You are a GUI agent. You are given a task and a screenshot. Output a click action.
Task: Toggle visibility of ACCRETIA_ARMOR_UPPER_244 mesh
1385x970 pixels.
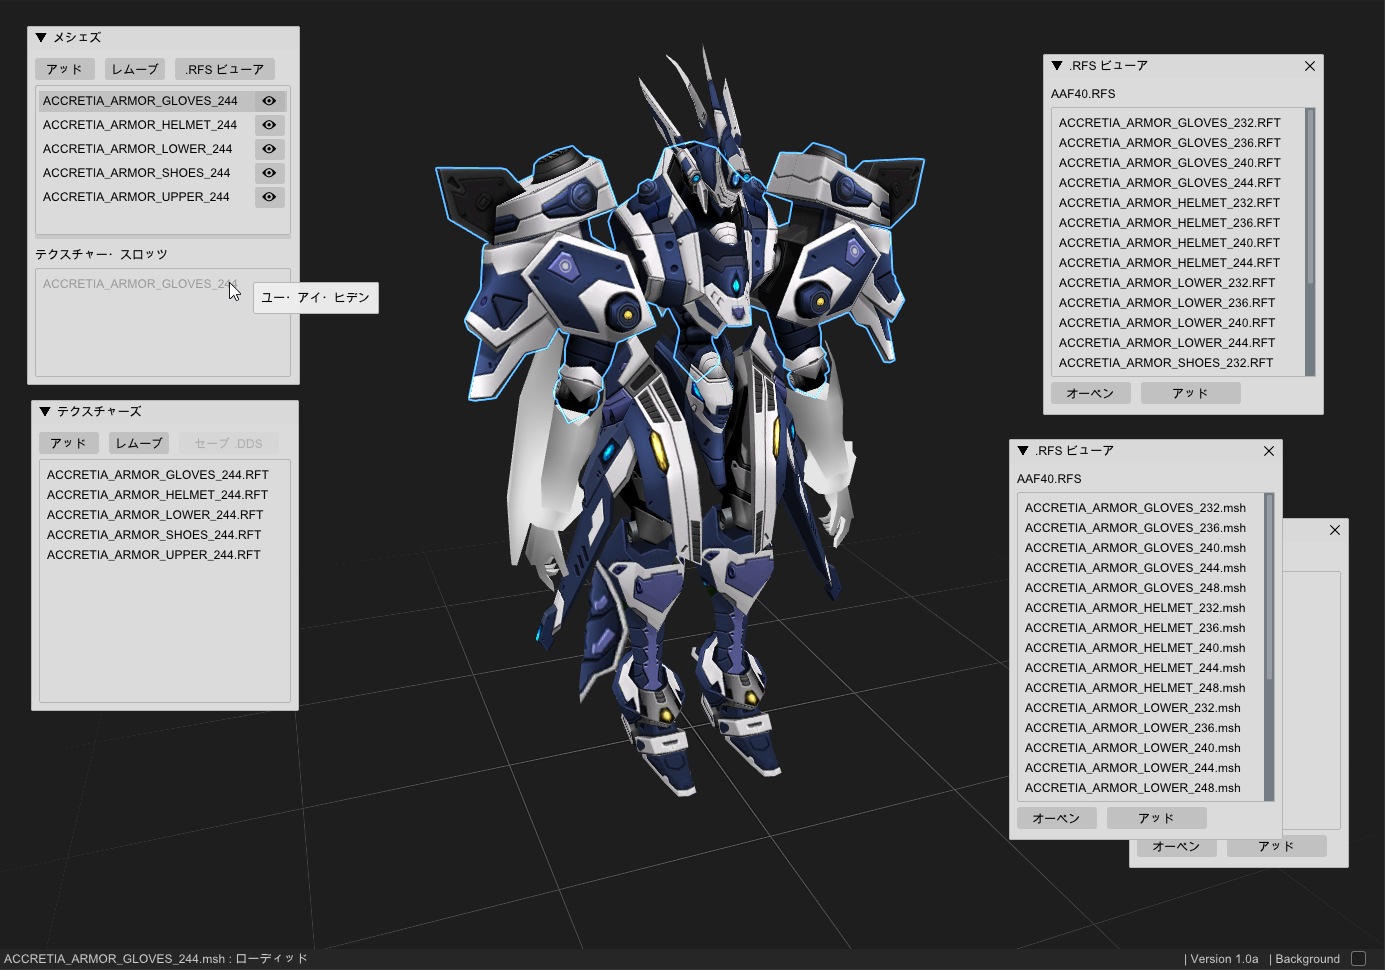269,197
